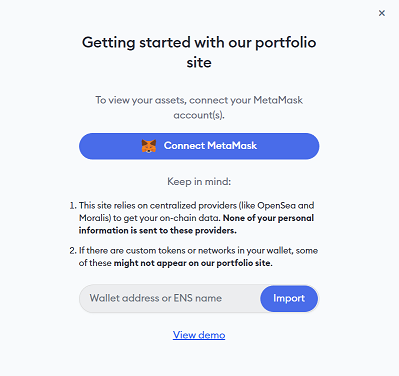Import the entered wallet address
This screenshot has width=399, height=376.
(x=289, y=298)
